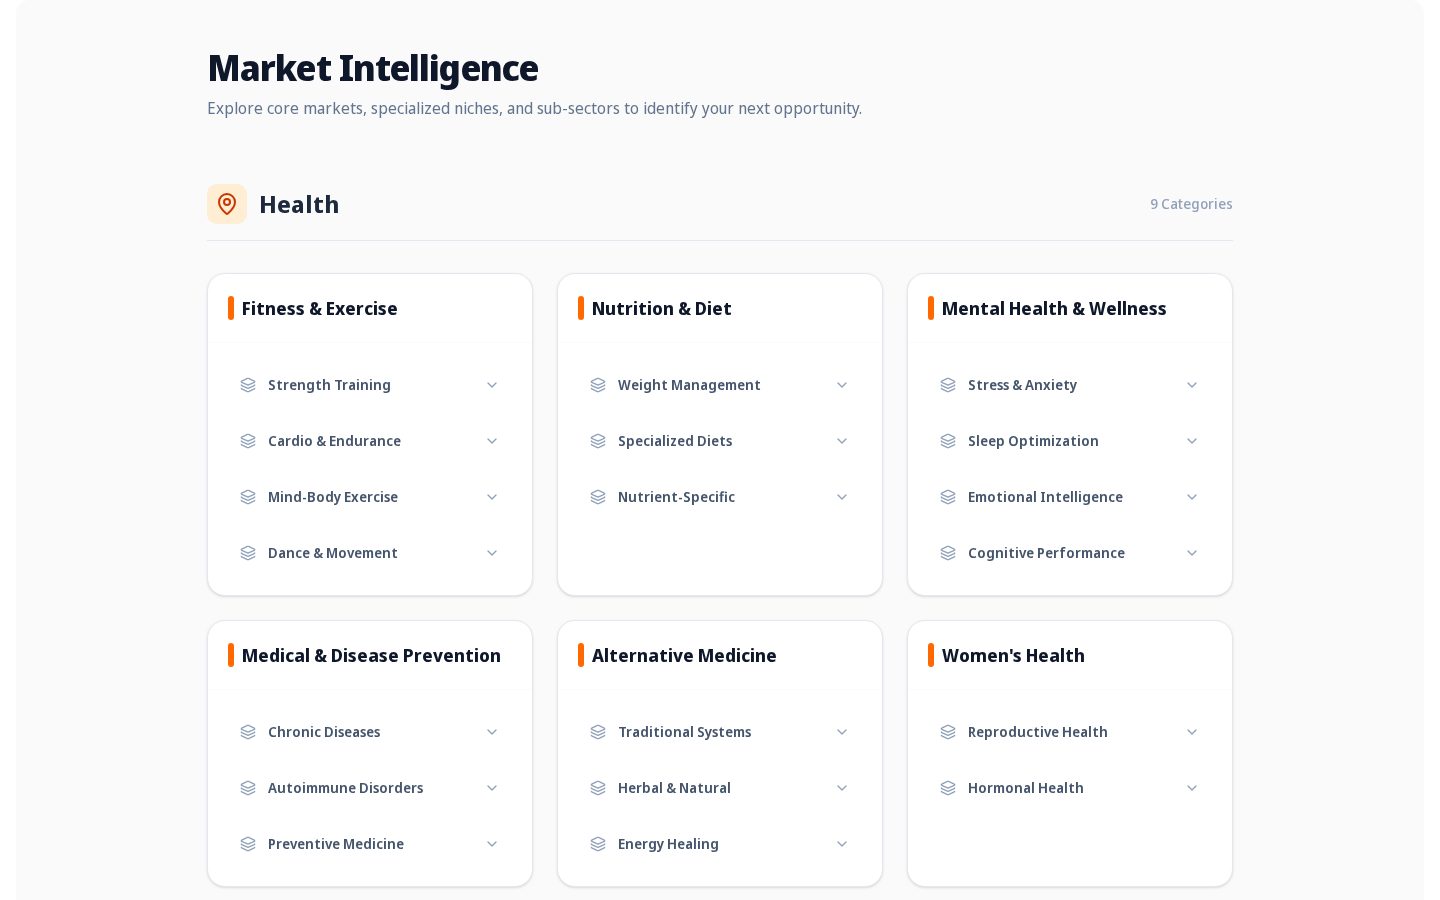The width and height of the screenshot is (1440, 900).
Task: Open the Mind-Body Exercise row
Action: (x=370, y=497)
